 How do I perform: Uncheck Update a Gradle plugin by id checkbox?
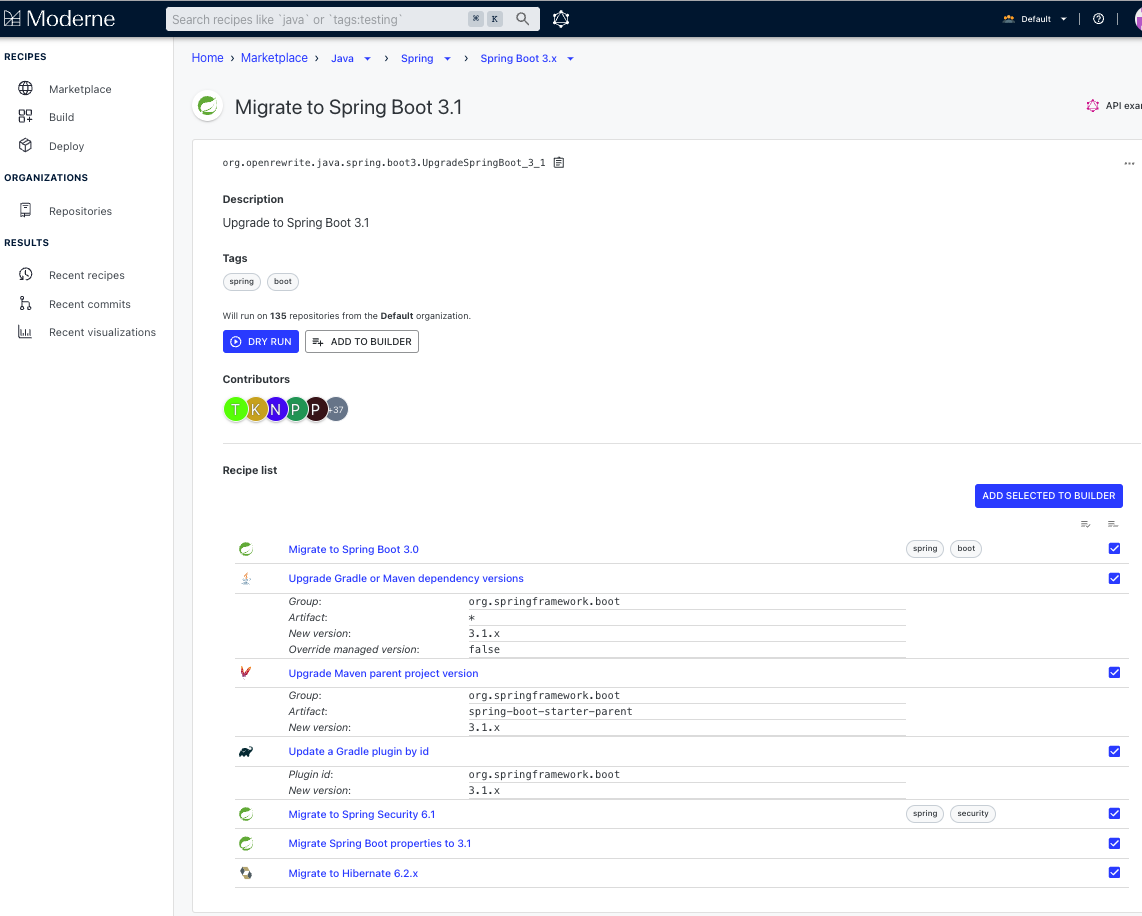click(1114, 751)
